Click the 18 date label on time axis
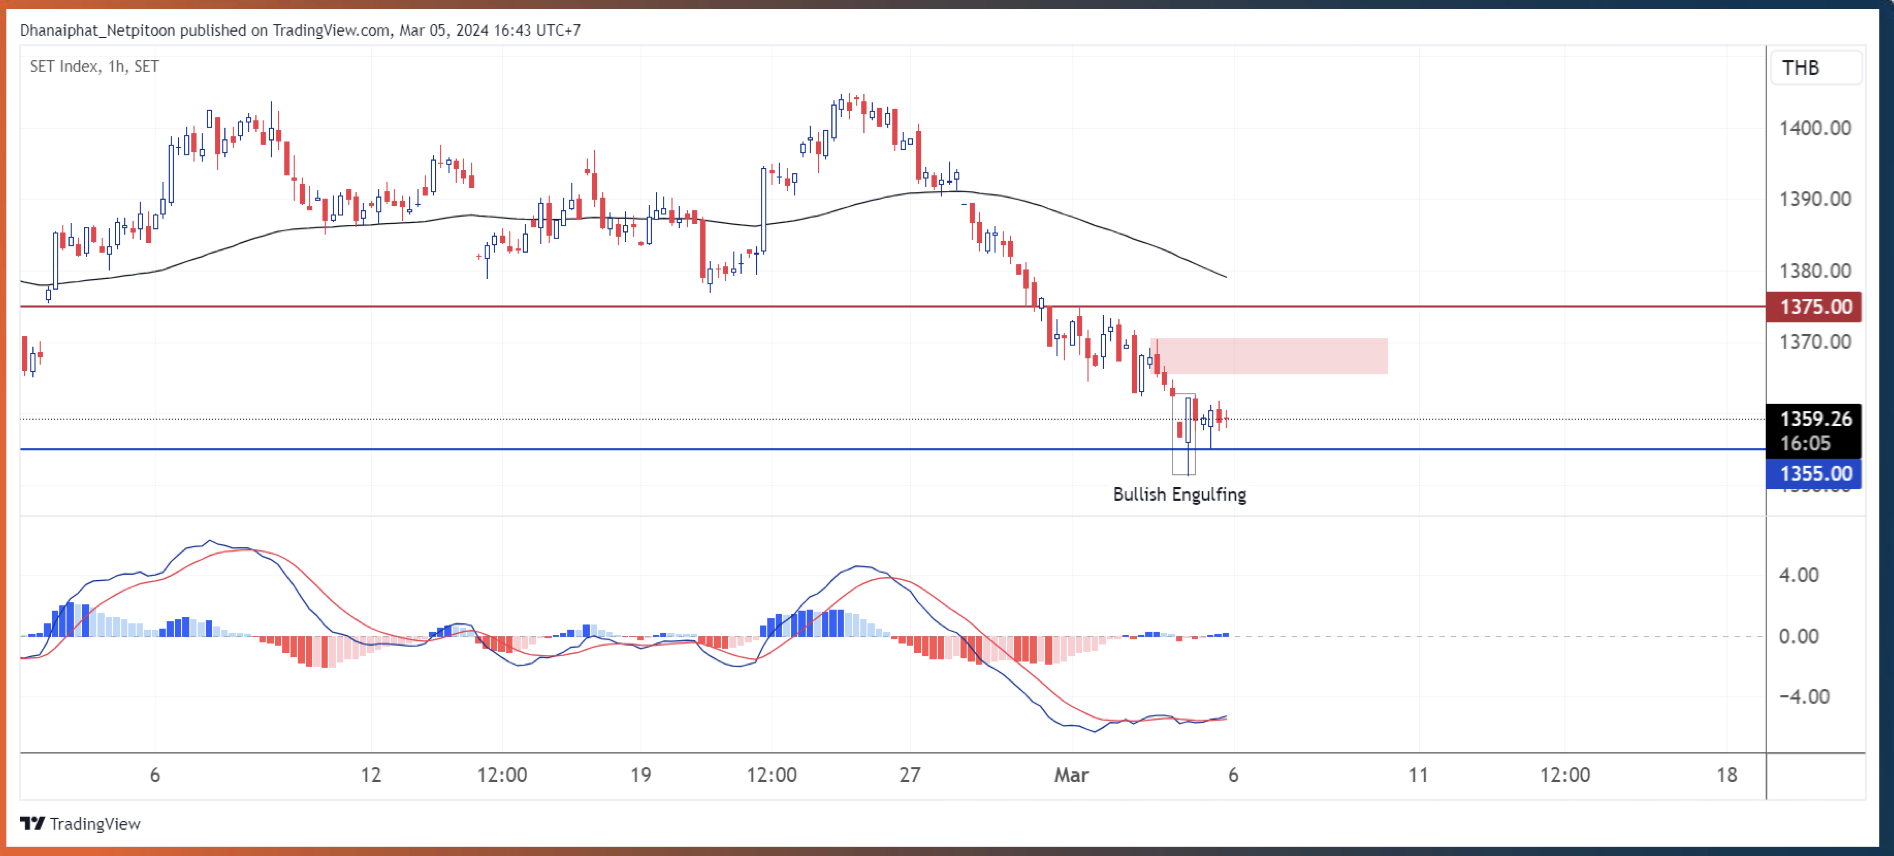 [x=1727, y=775]
